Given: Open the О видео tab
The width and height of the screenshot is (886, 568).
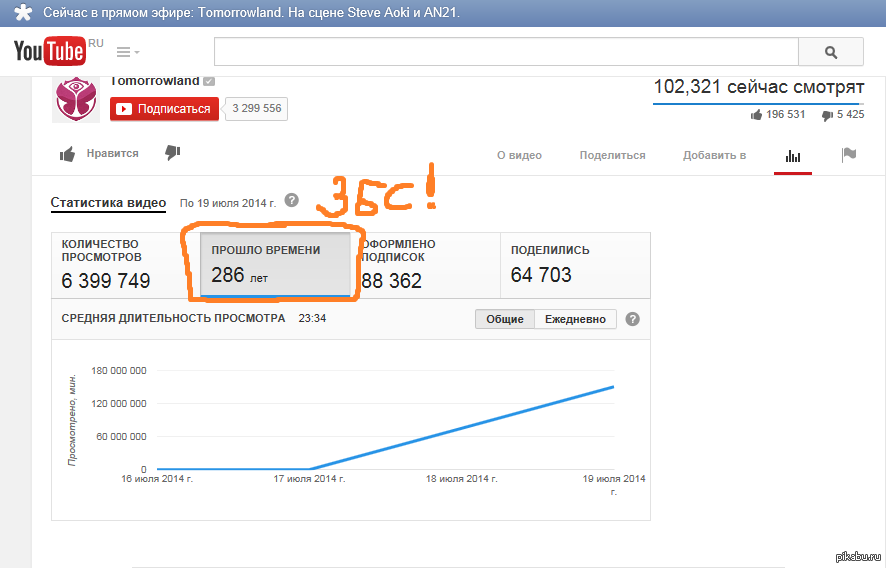Looking at the screenshot, I should click(519, 155).
